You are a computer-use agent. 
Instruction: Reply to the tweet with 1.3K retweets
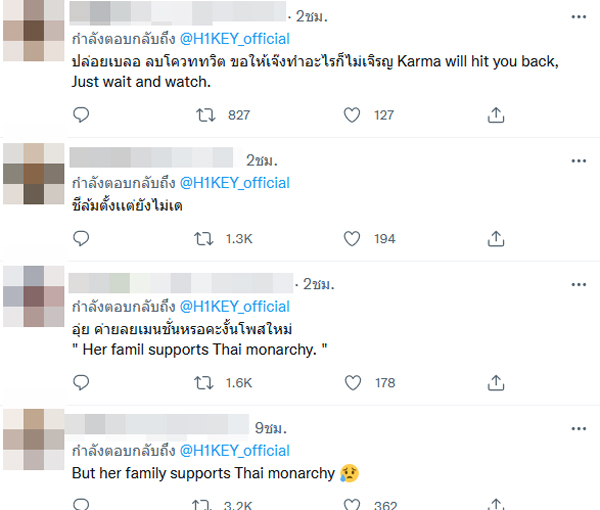(82, 239)
